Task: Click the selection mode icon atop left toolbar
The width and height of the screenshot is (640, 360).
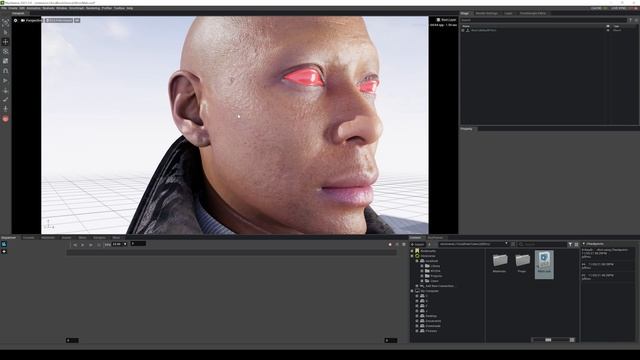Action: click(x=5, y=22)
